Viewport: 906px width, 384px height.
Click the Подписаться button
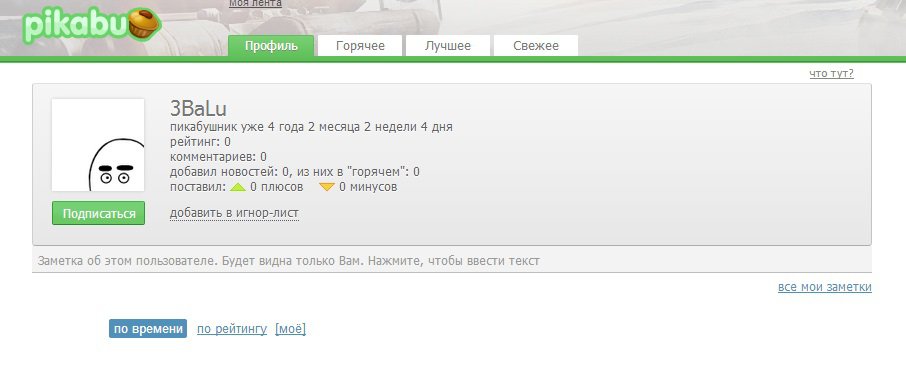[x=98, y=213]
